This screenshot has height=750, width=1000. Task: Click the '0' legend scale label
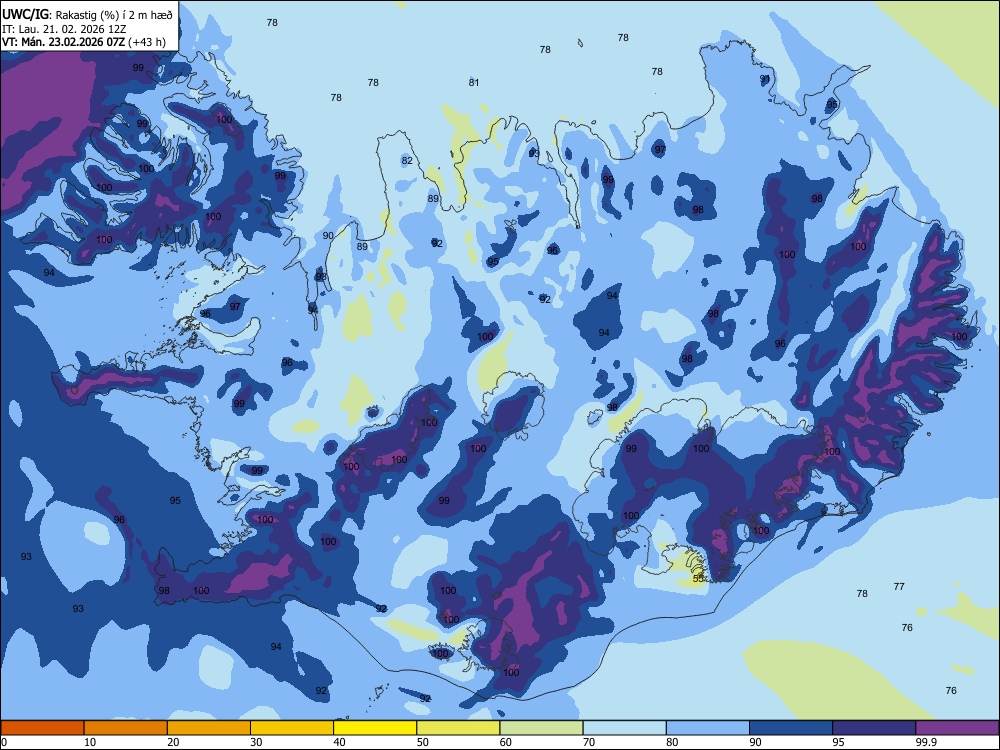pos(4,742)
